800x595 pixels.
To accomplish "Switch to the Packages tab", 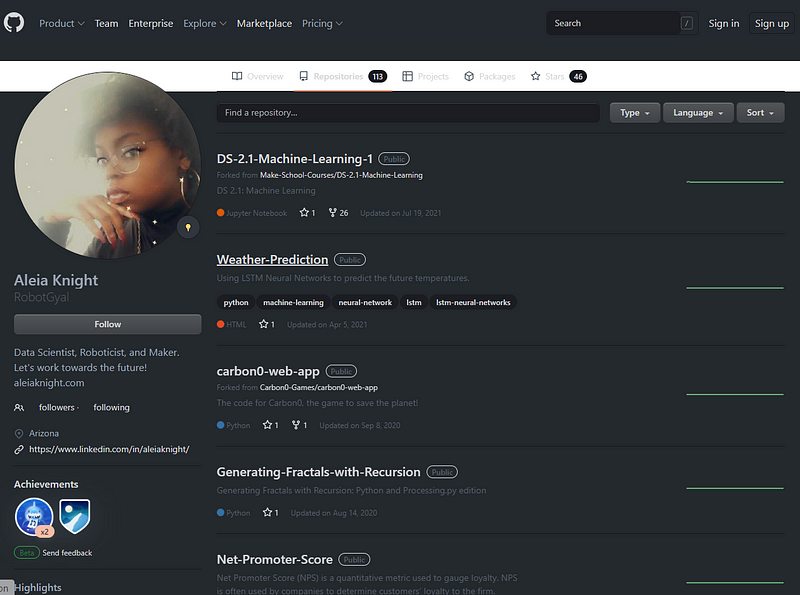I will pyautogui.click(x=490, y=77).
